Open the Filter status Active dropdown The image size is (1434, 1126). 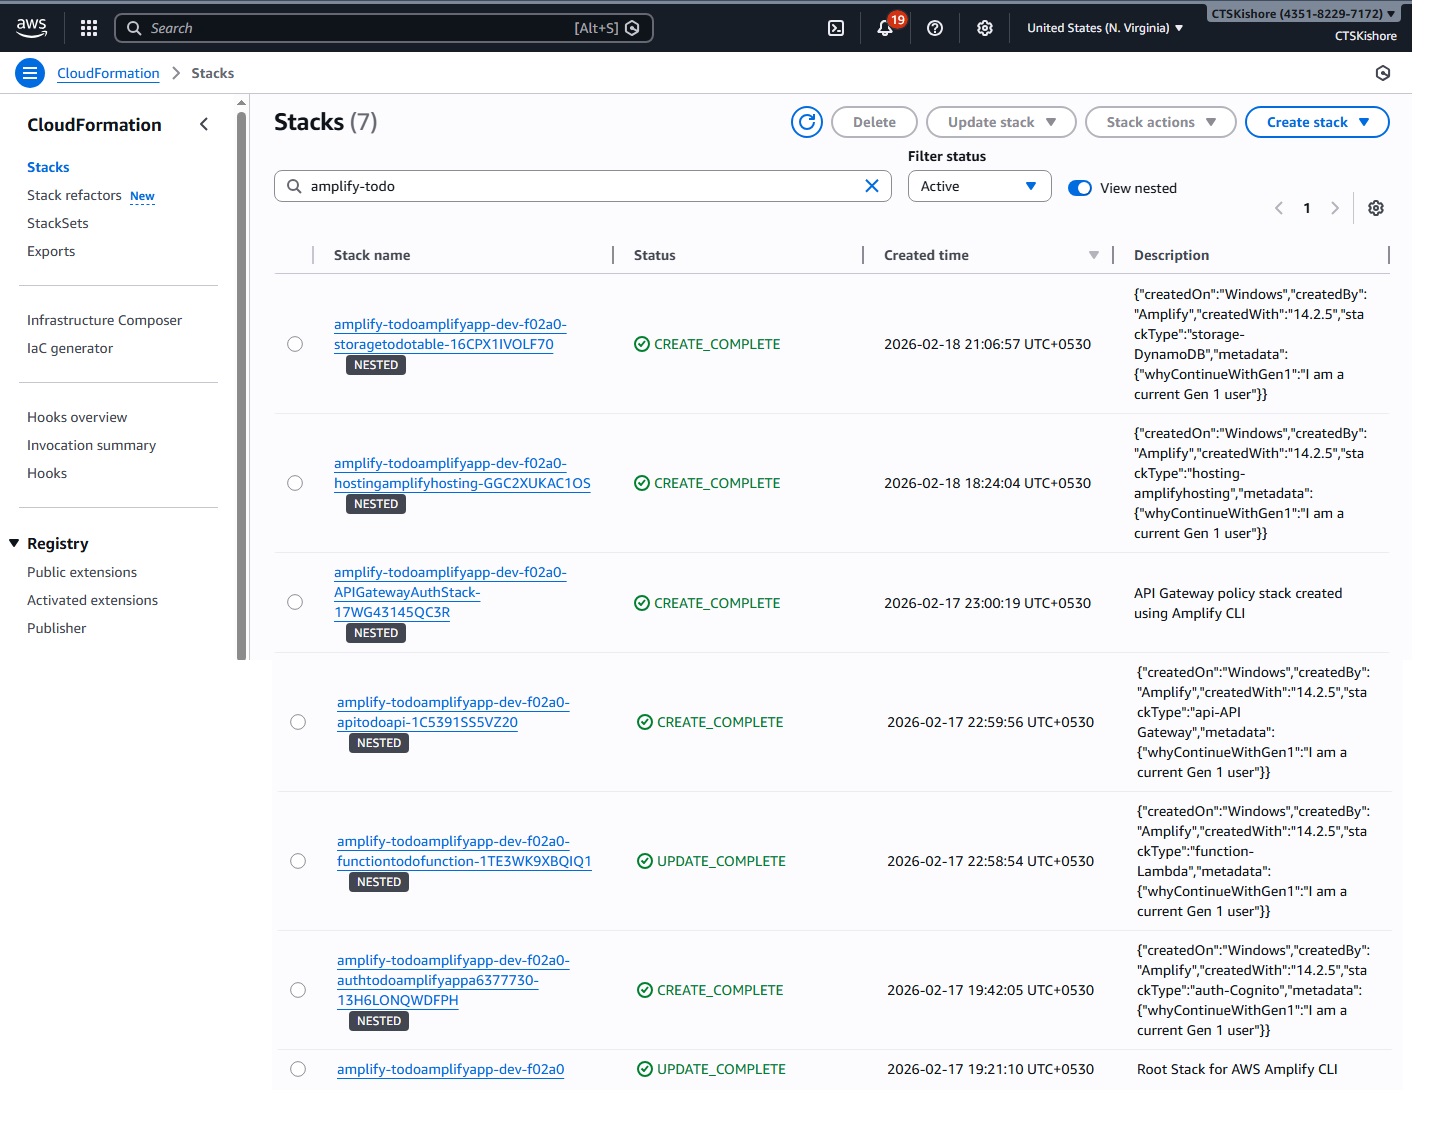979,186
